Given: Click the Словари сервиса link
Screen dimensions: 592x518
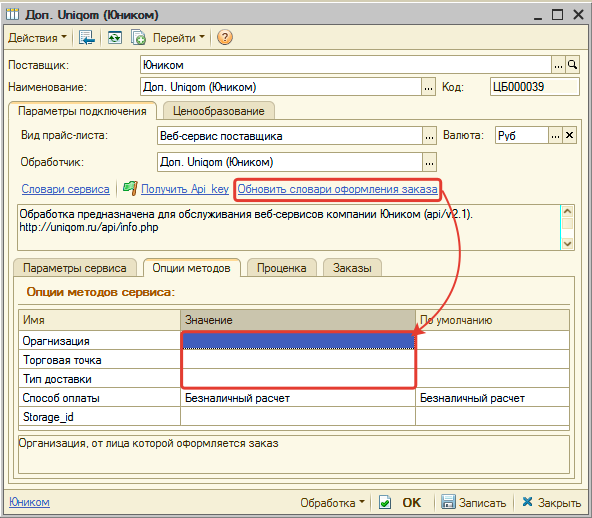Looking at the screenshot, I should point(65,189).
